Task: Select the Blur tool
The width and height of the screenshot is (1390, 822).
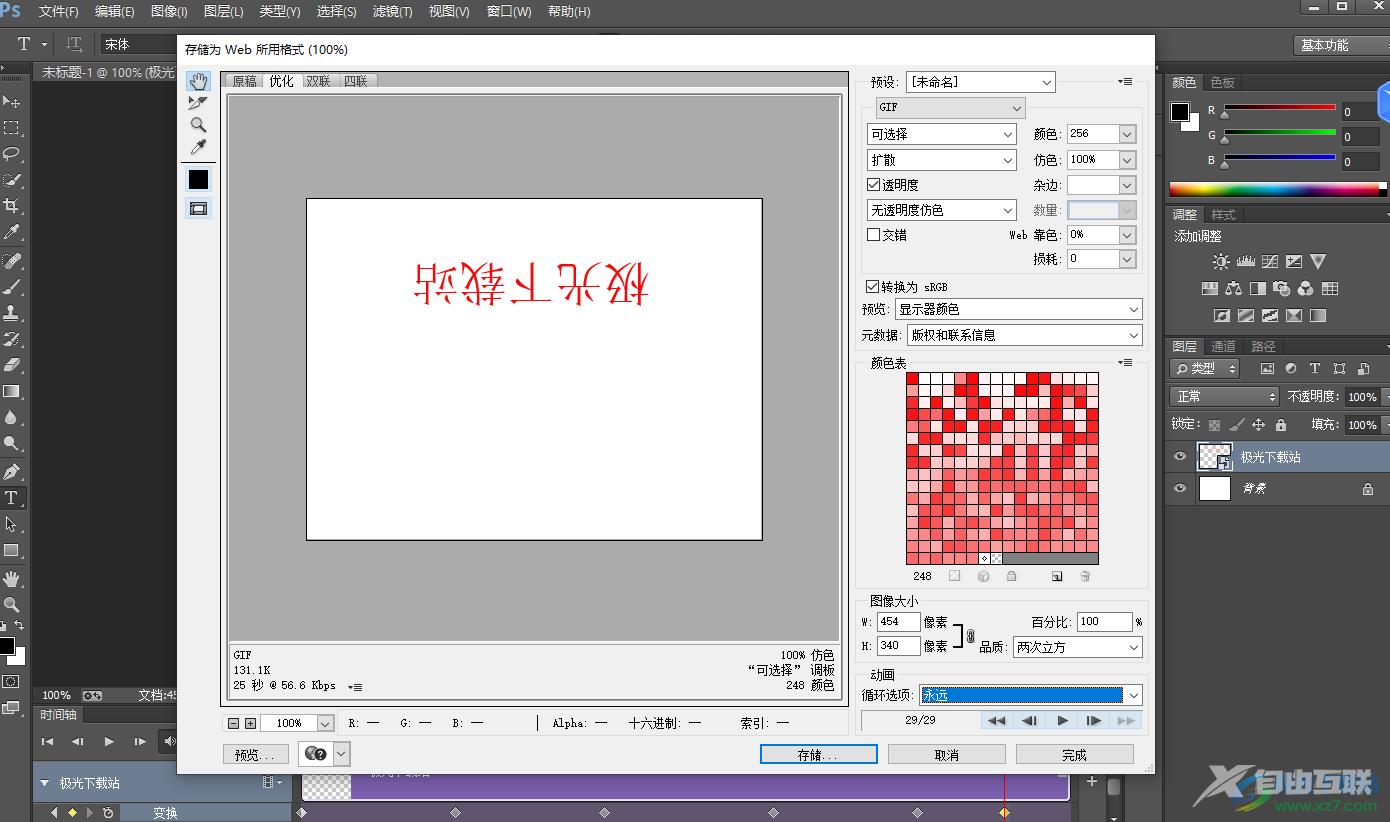Action: coord(12,417)
